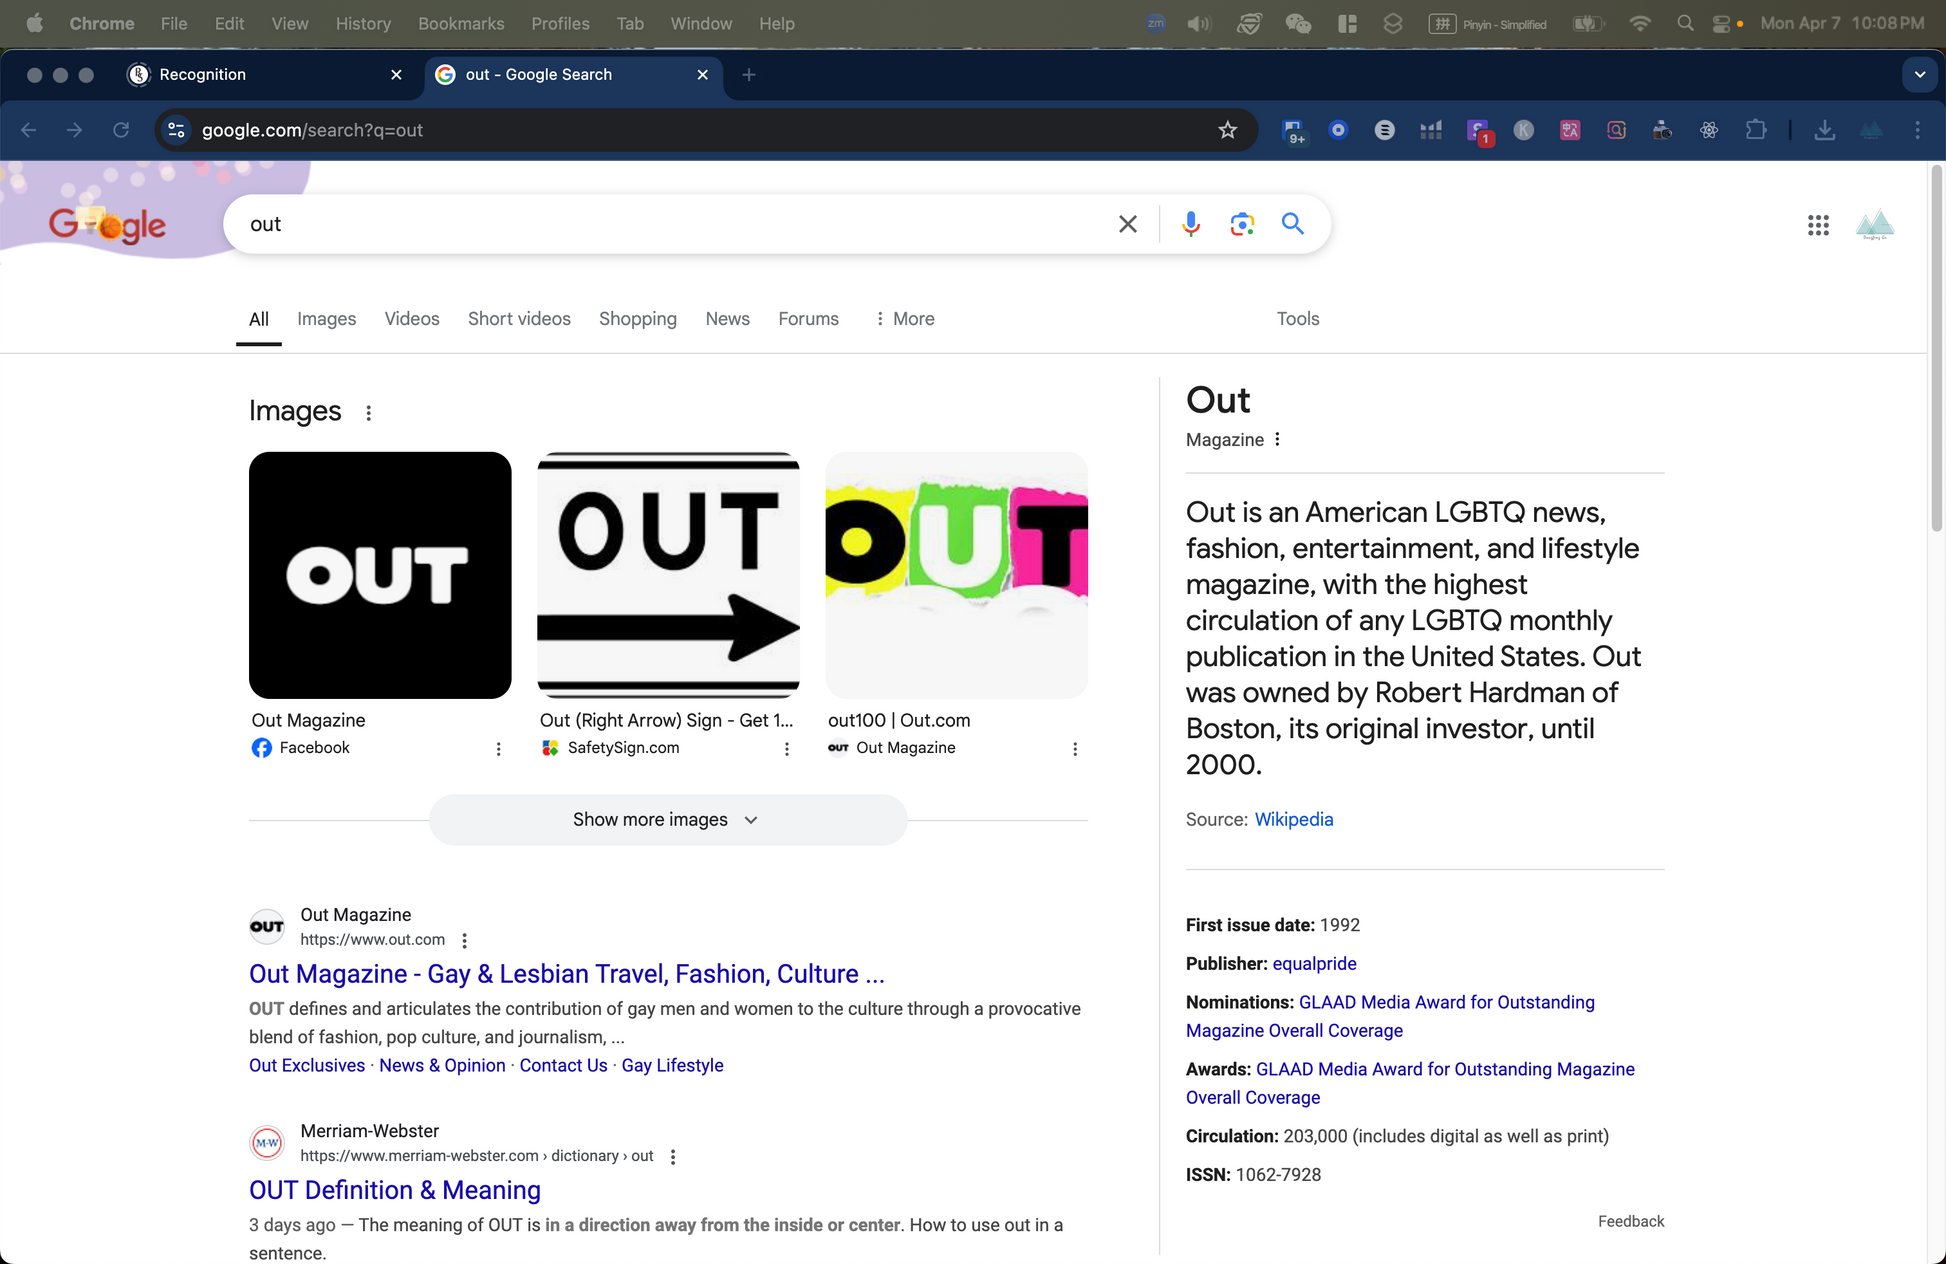Click the page vertical scrollbar
Viewport: 1946px width, 1264px height.
tap(1936, 348)
